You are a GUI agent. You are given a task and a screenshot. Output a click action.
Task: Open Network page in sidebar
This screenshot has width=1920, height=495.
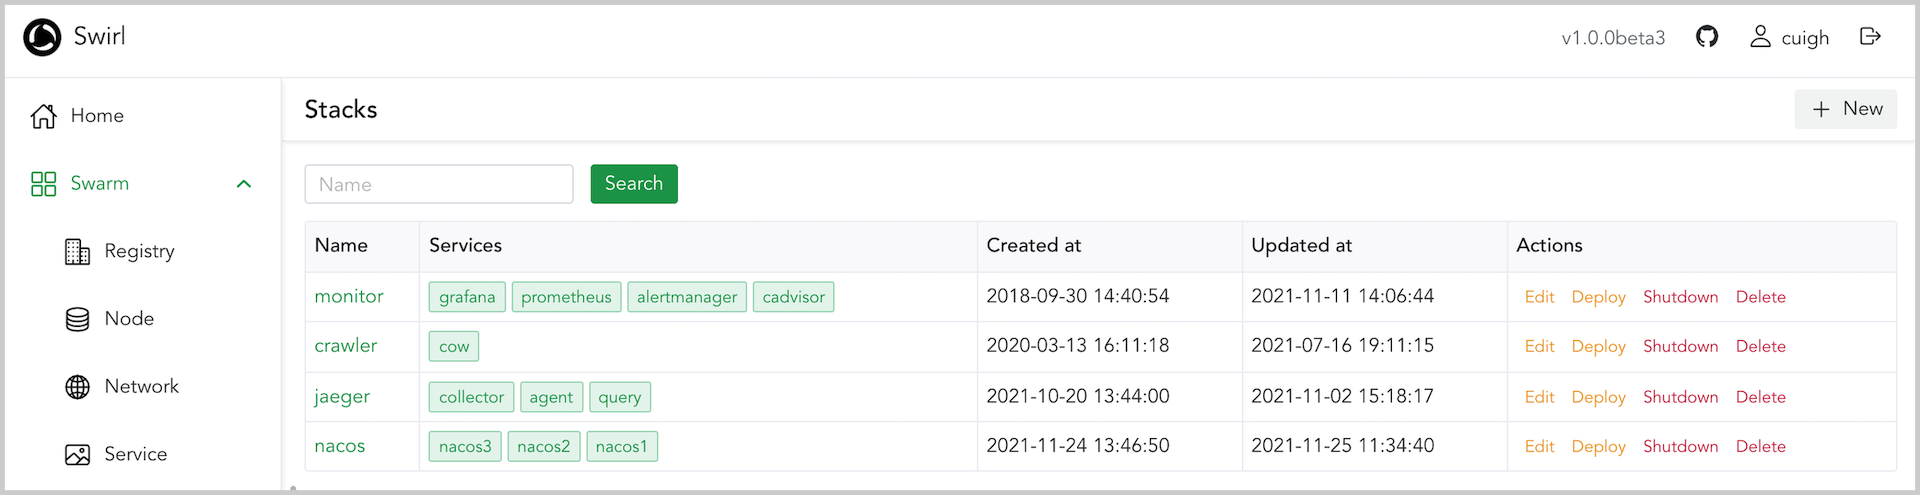(x=141, y=387)
